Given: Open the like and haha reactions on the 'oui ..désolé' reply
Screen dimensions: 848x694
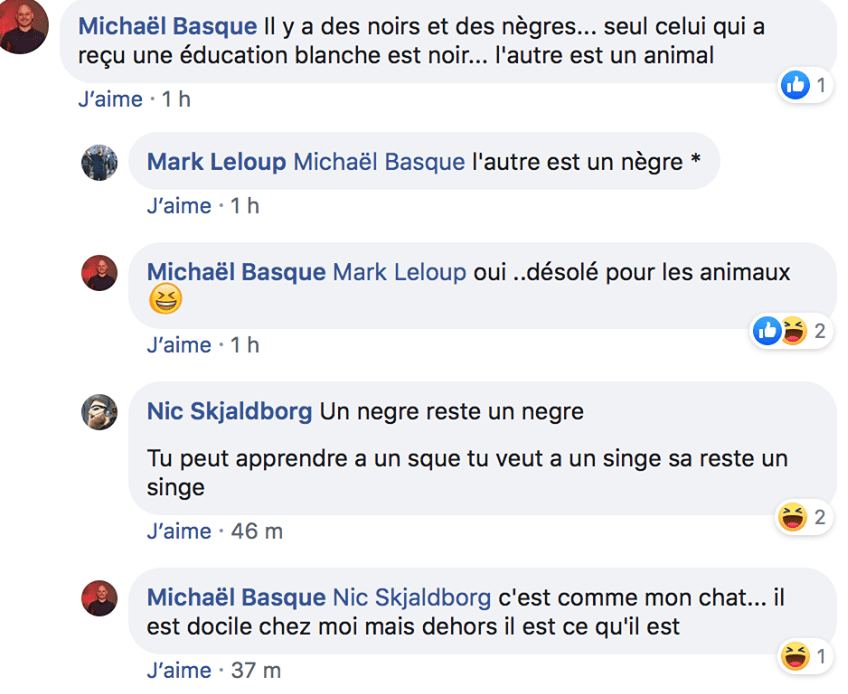Looking at the screenshot, I should click(780, 331).
